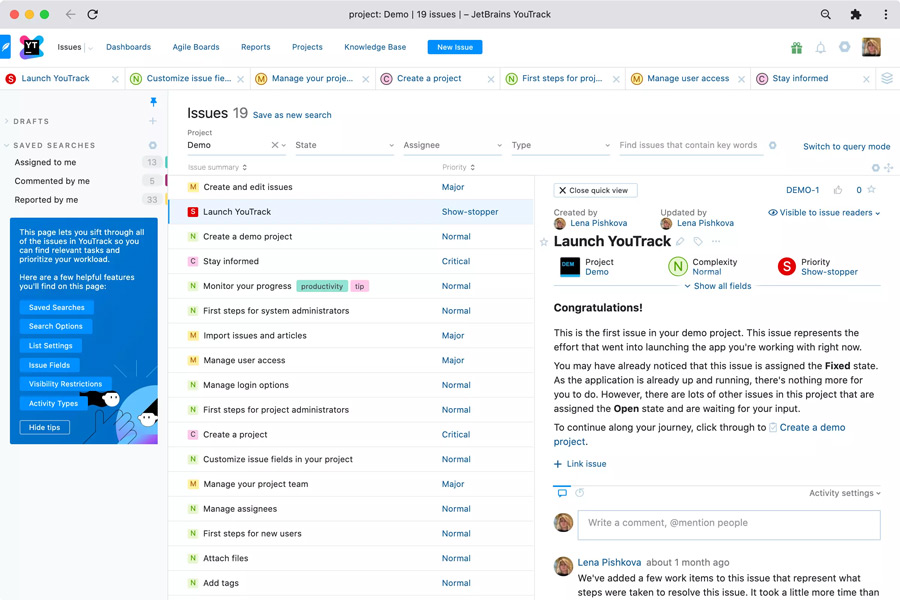Click the pink tip tag

(359, 286)
